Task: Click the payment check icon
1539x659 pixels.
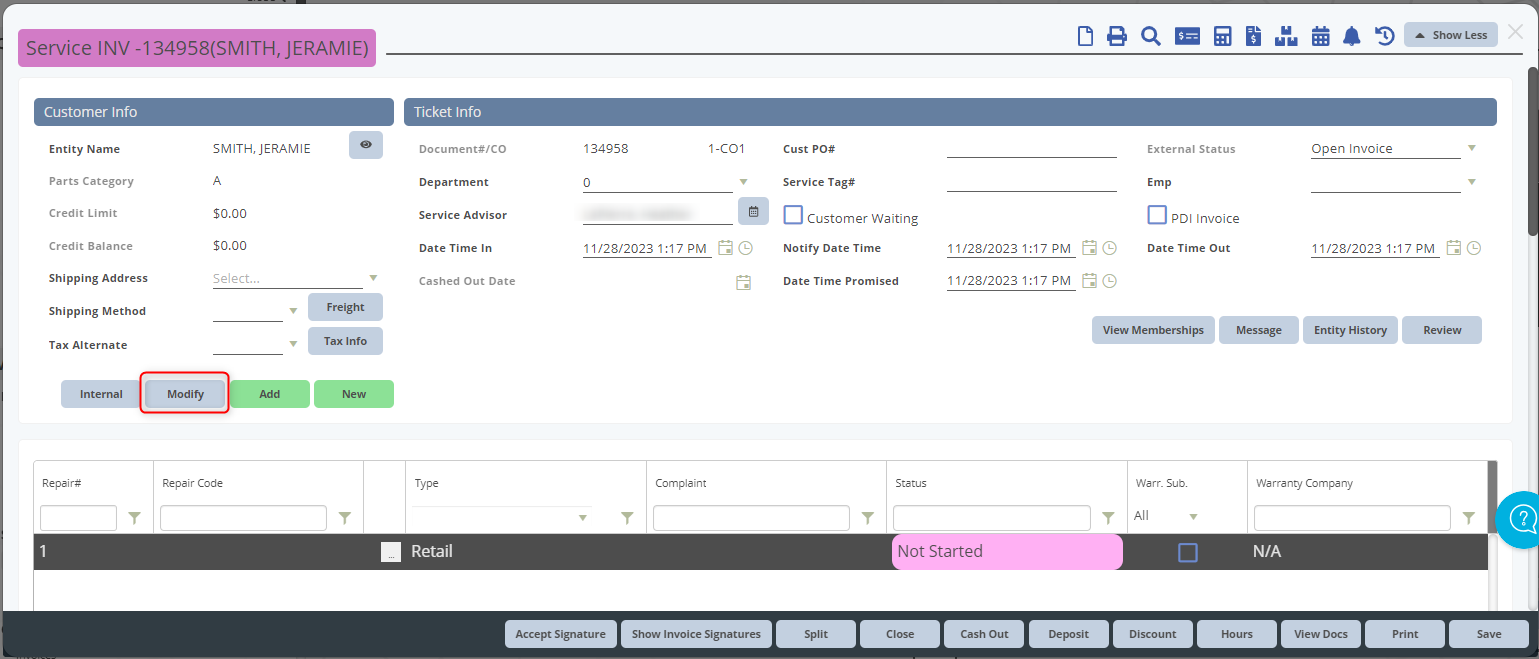Action: [x=1187, y=35]
